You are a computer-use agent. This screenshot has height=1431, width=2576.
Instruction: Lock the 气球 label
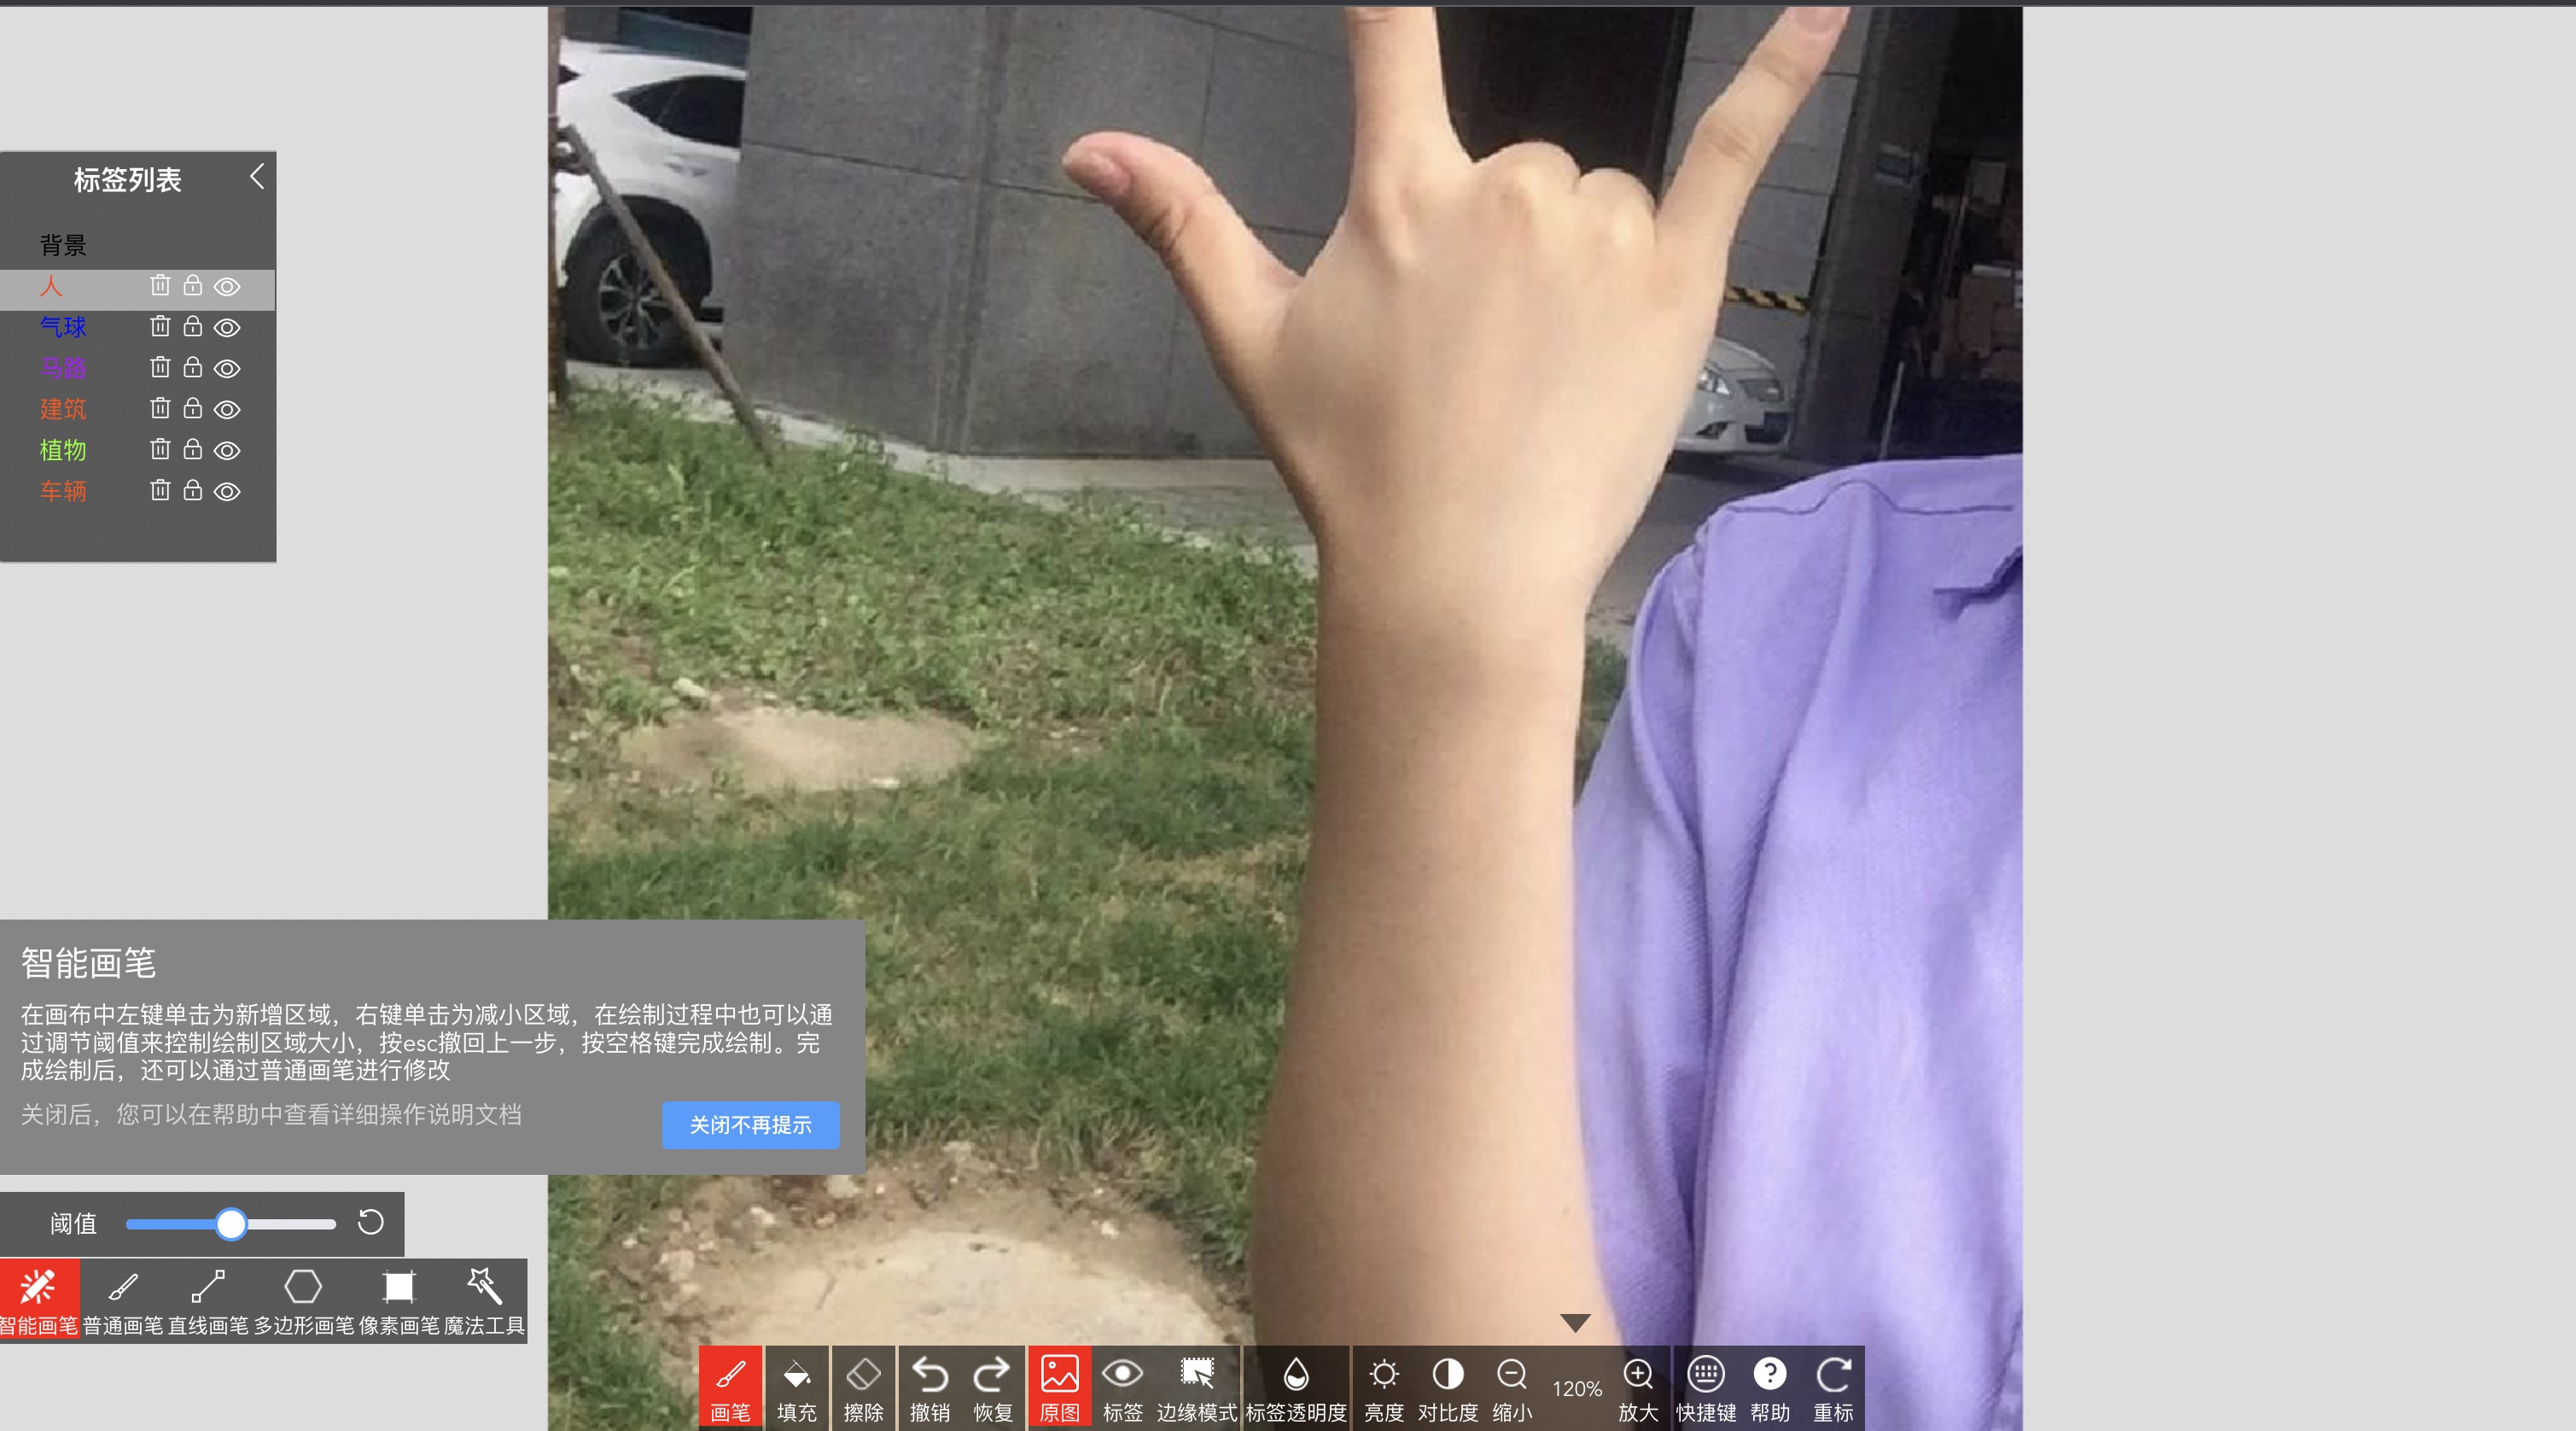(193, 326)
